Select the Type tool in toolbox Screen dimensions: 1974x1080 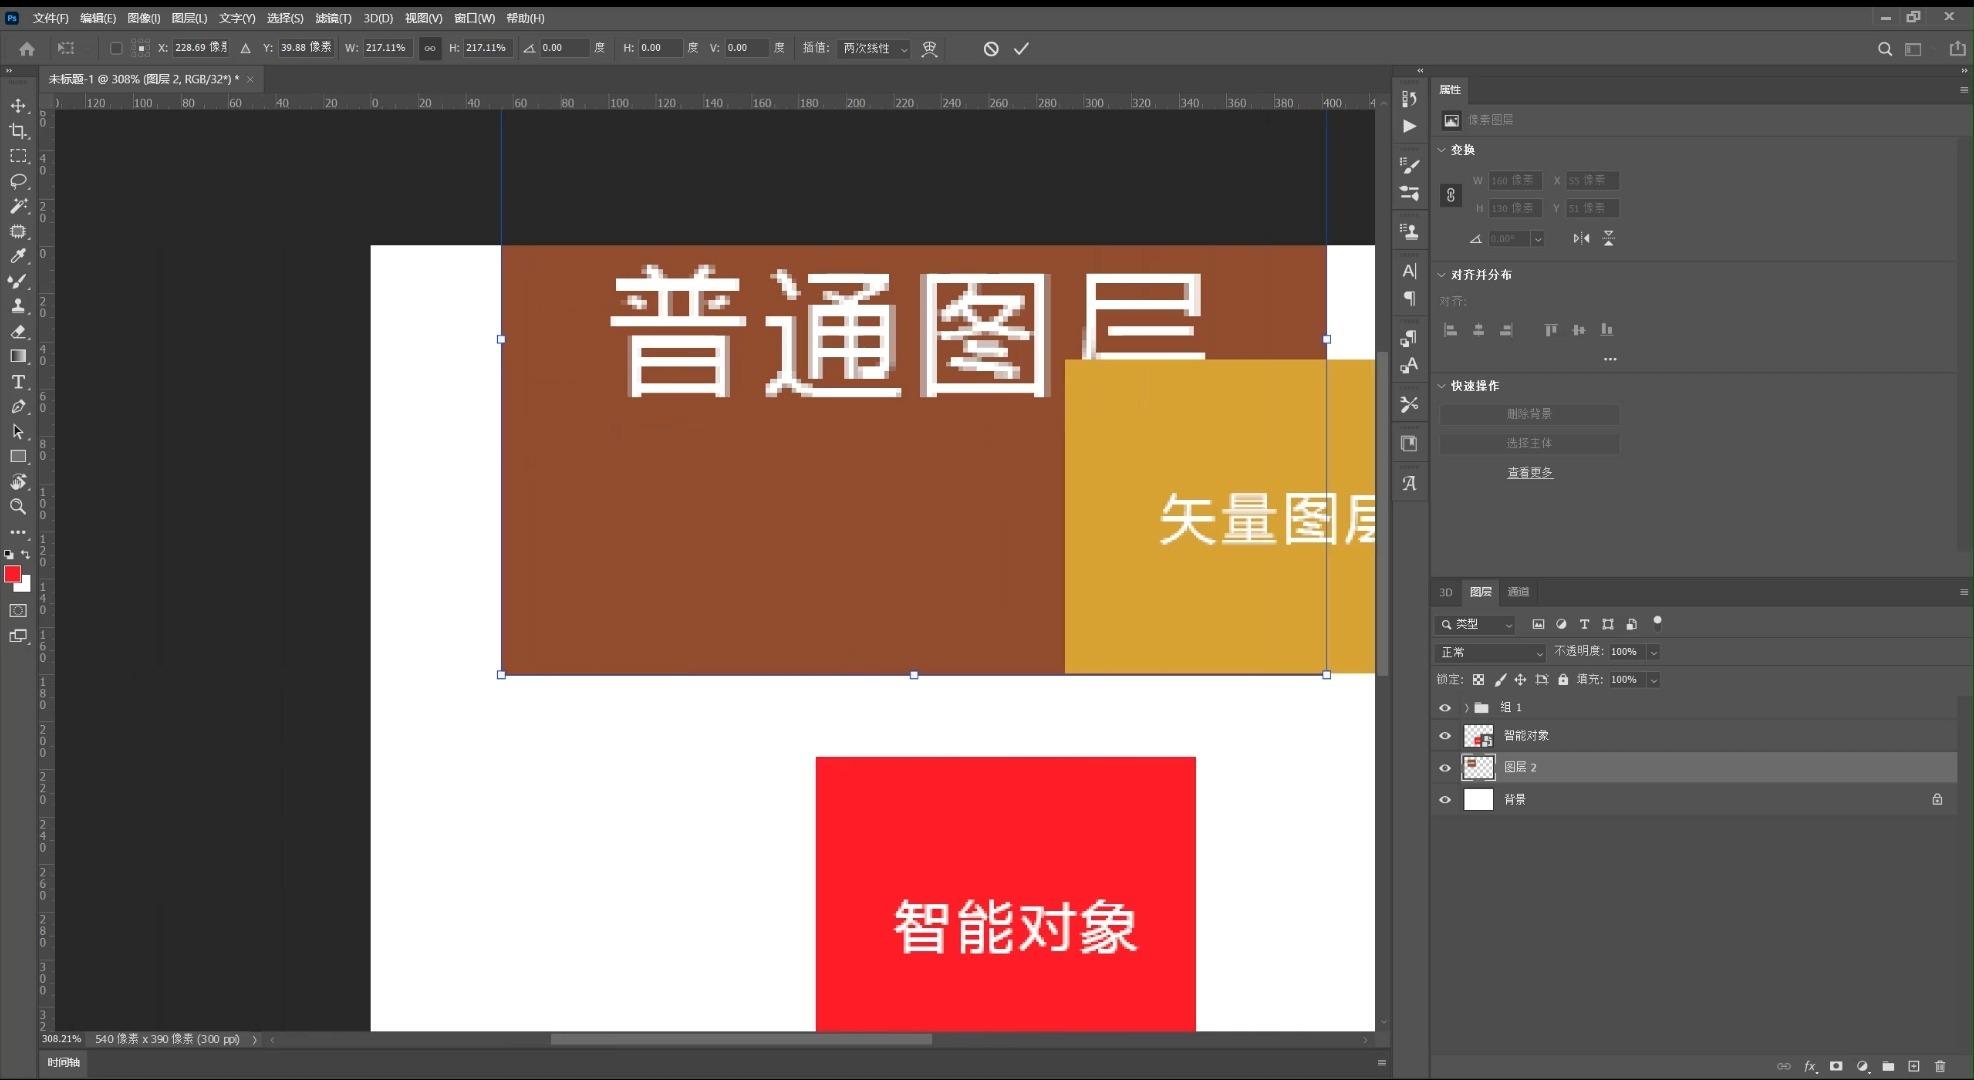18,382
